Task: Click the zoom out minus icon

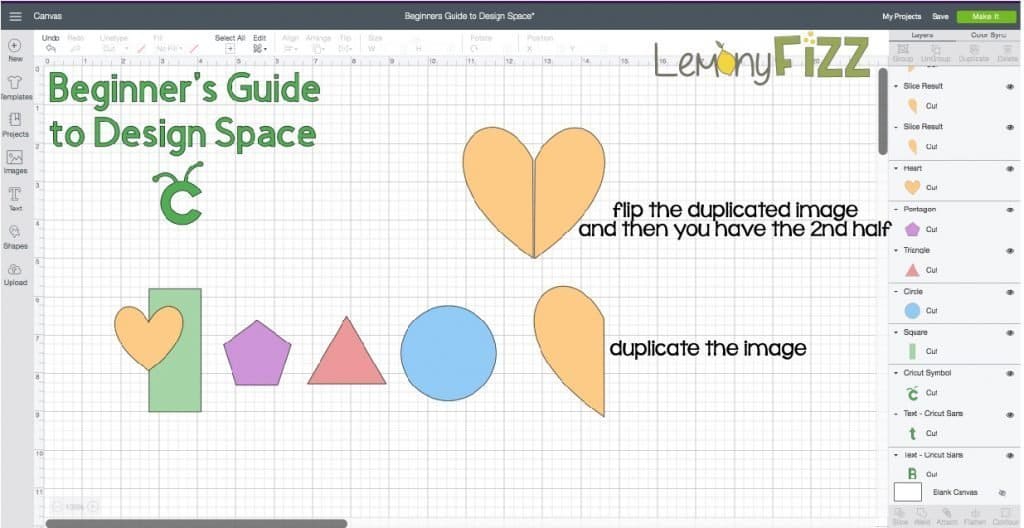Action: click(57, 506)
